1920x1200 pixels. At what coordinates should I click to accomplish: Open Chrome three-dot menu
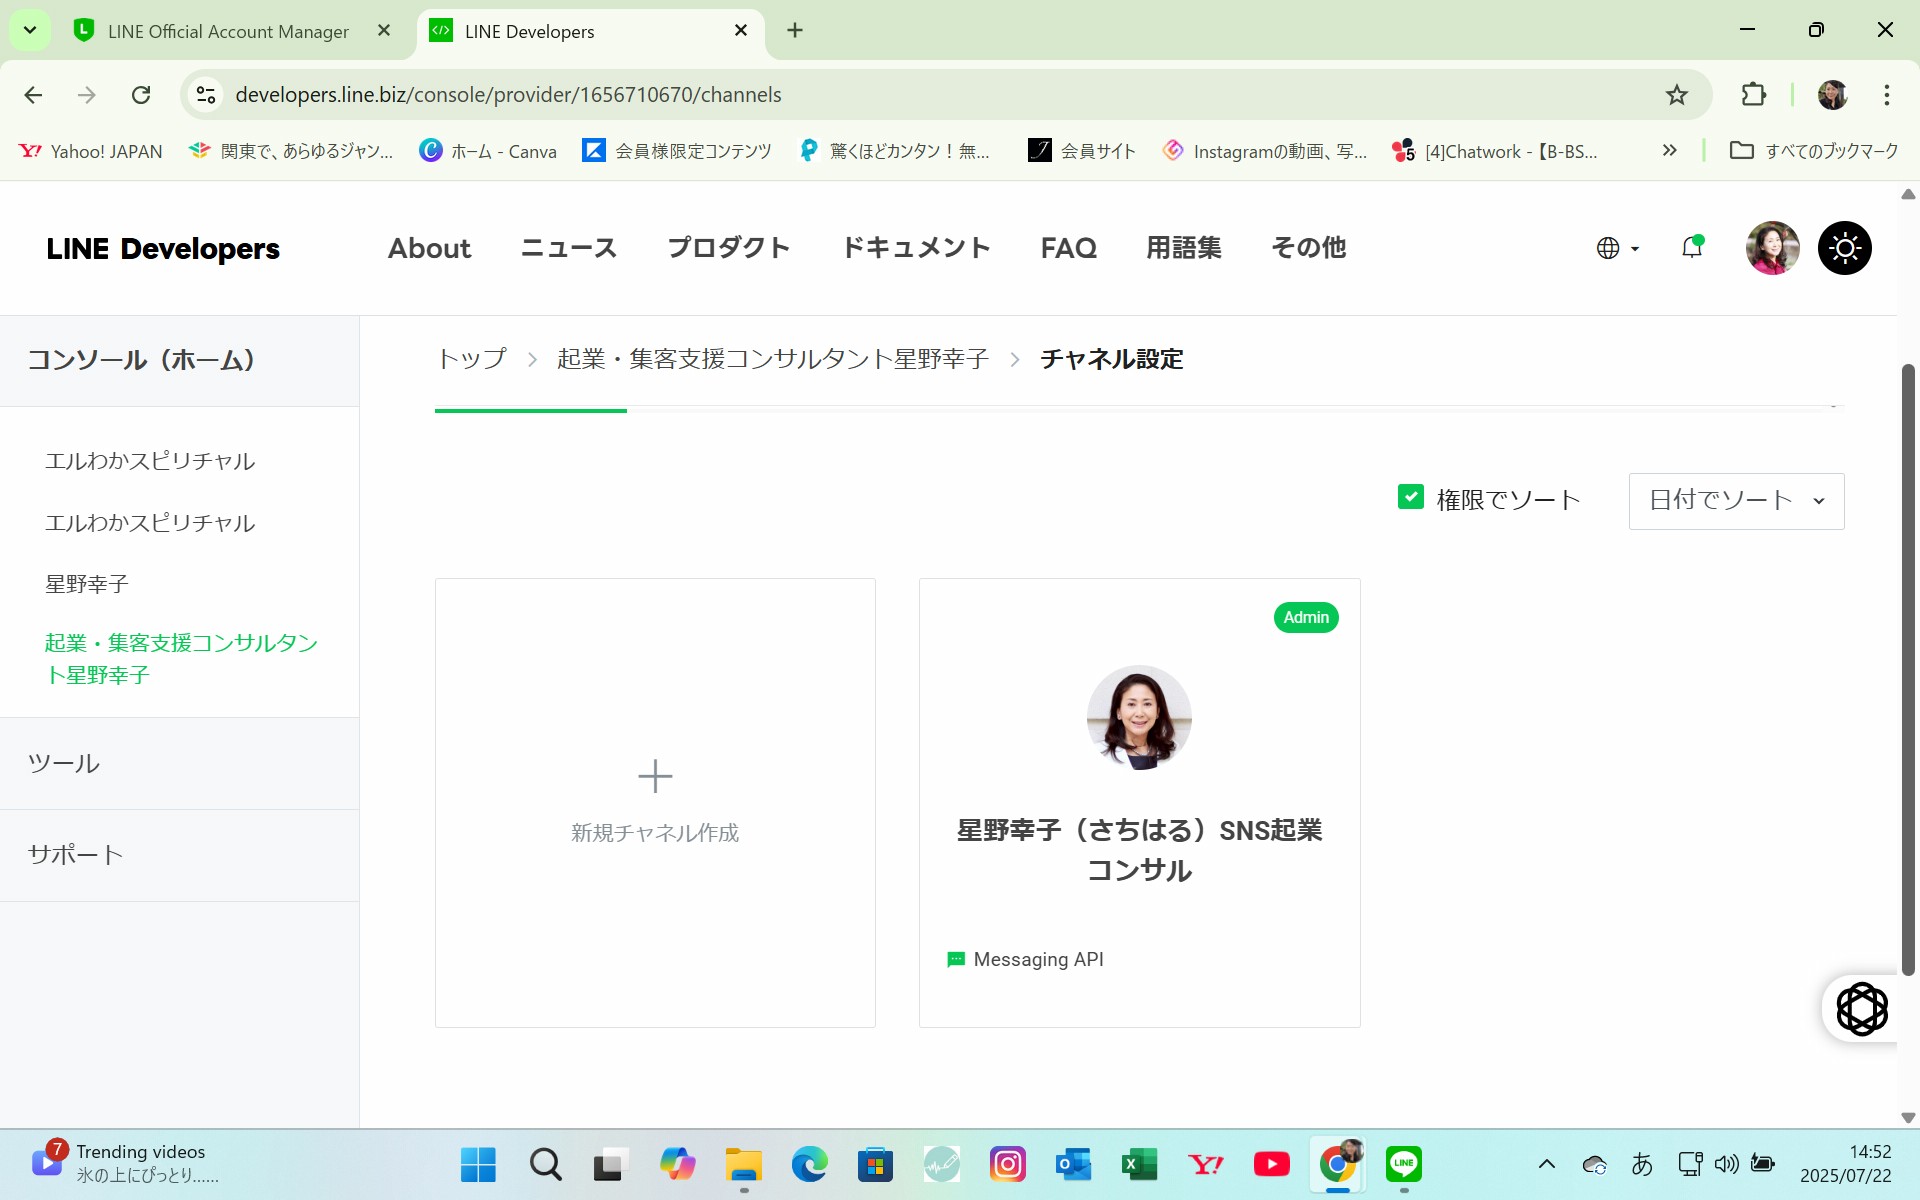tap(1886, 95)
